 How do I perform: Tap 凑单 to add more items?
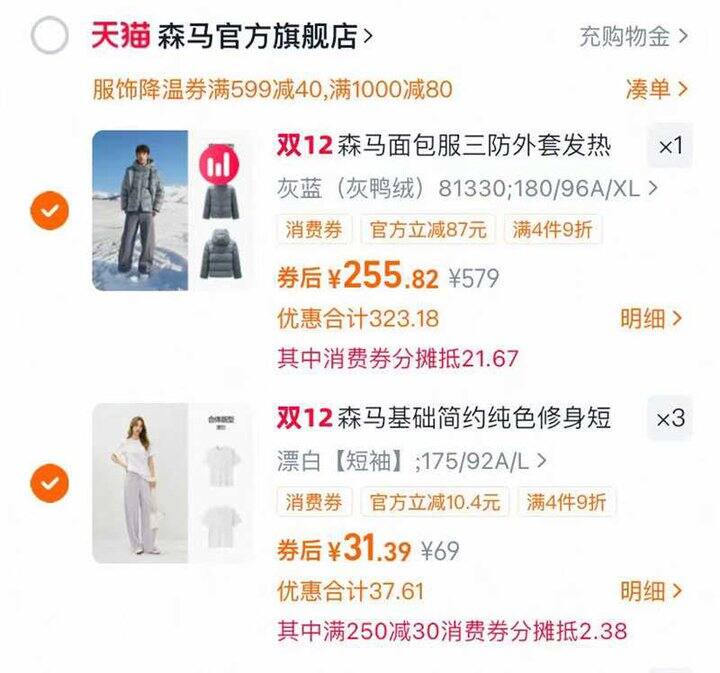[657, 89]
